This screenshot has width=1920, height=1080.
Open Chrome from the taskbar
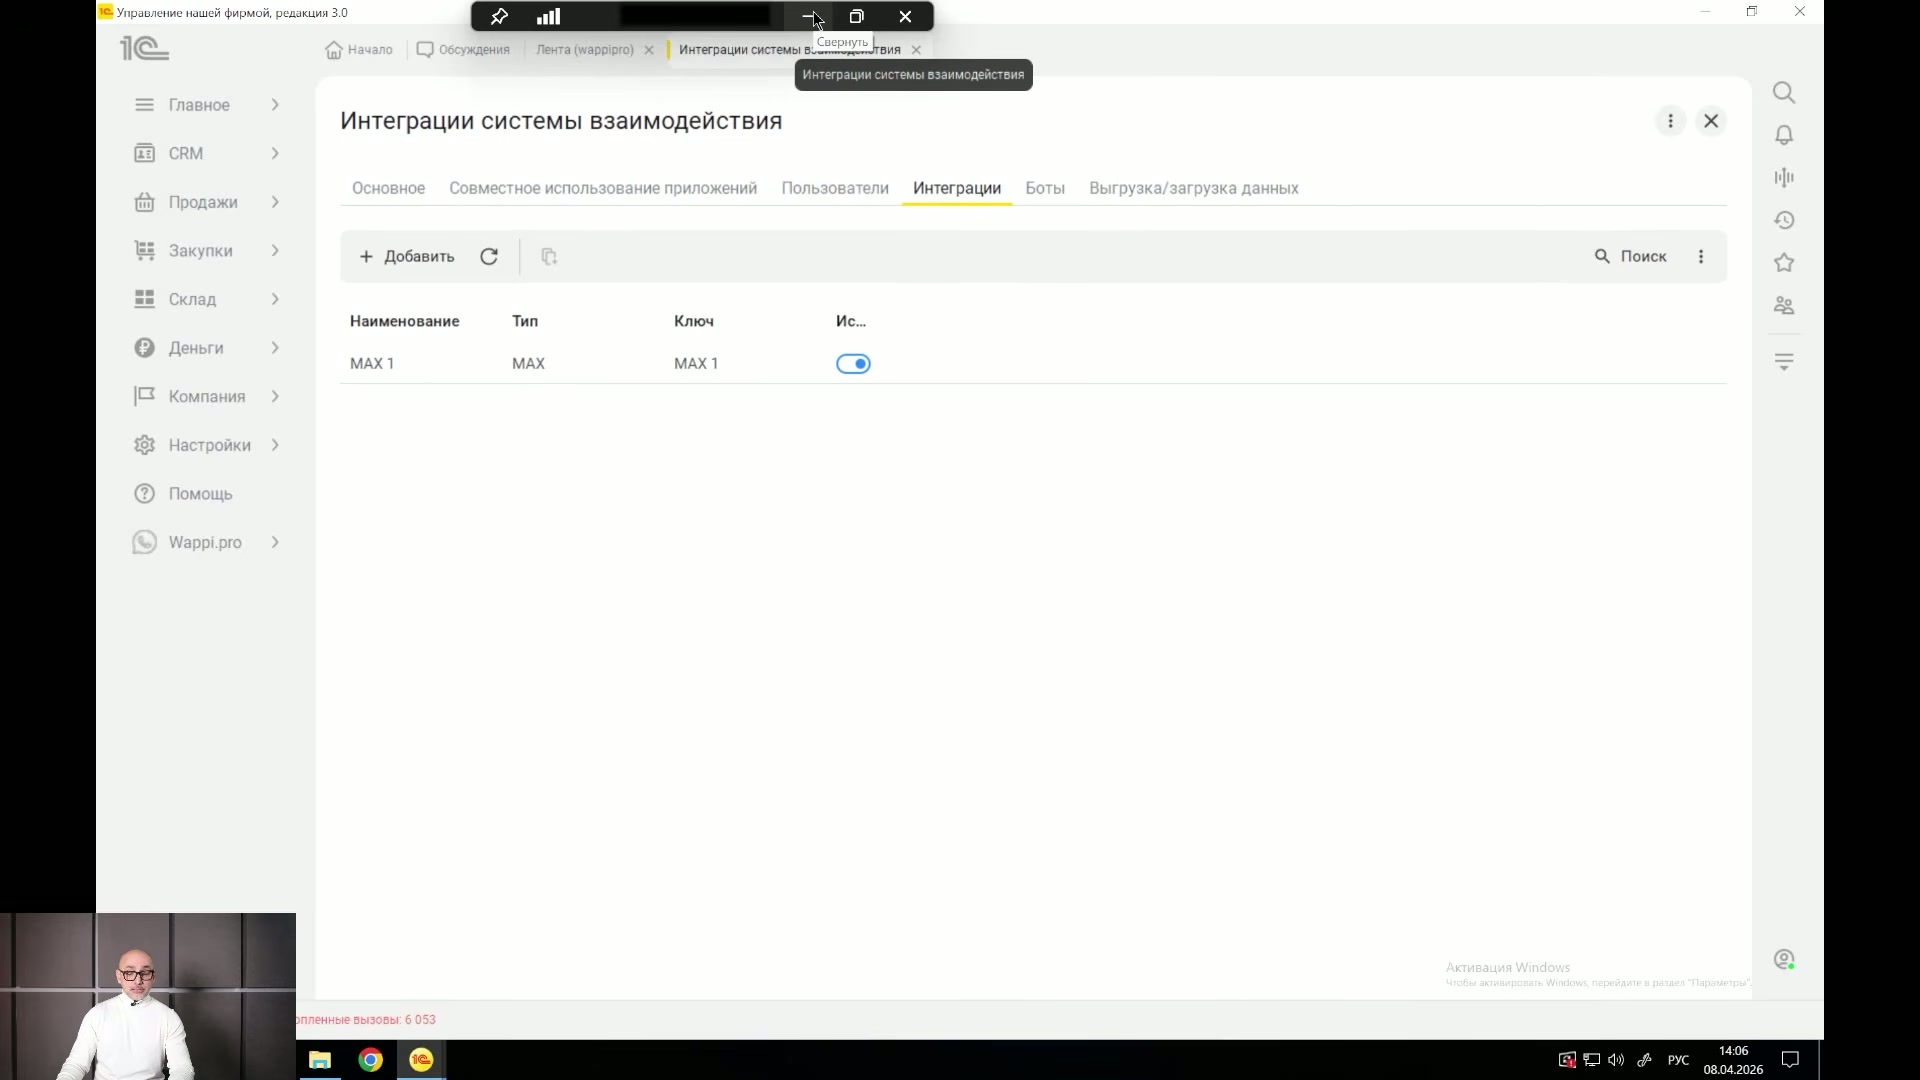point(371,1060)
